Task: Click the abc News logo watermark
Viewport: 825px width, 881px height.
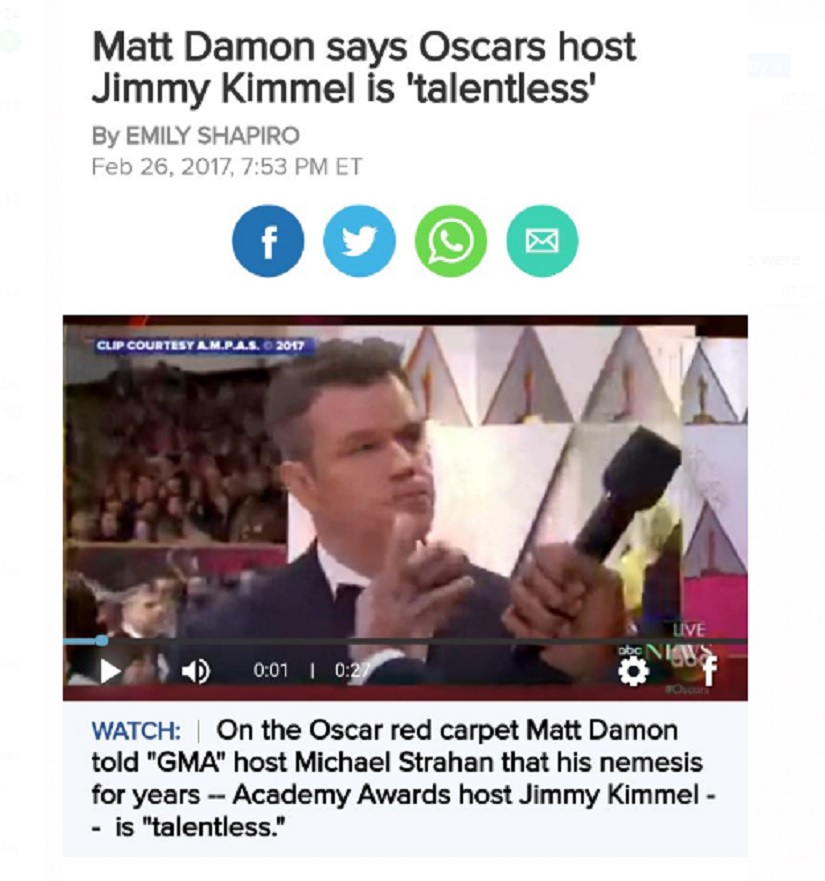Action: [665, 652]
